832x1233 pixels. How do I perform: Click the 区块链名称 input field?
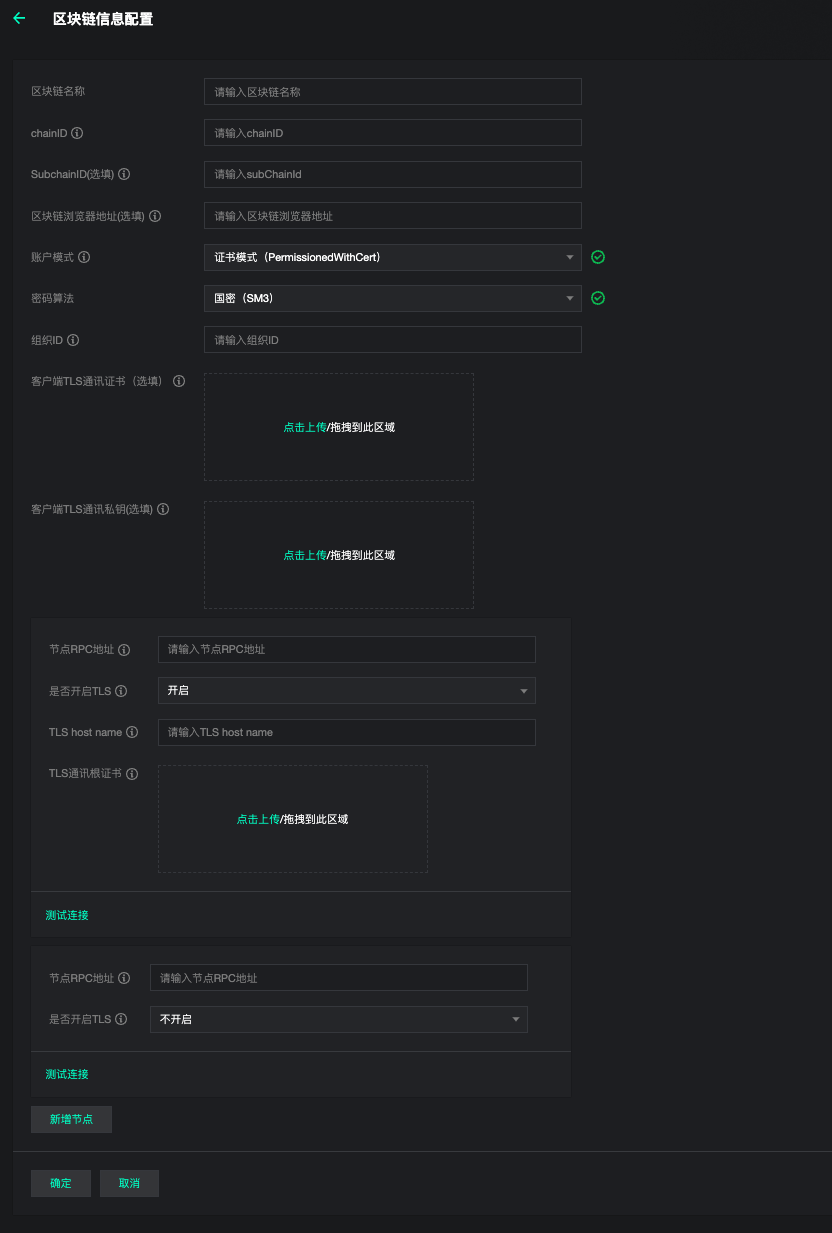pos(392,92)
